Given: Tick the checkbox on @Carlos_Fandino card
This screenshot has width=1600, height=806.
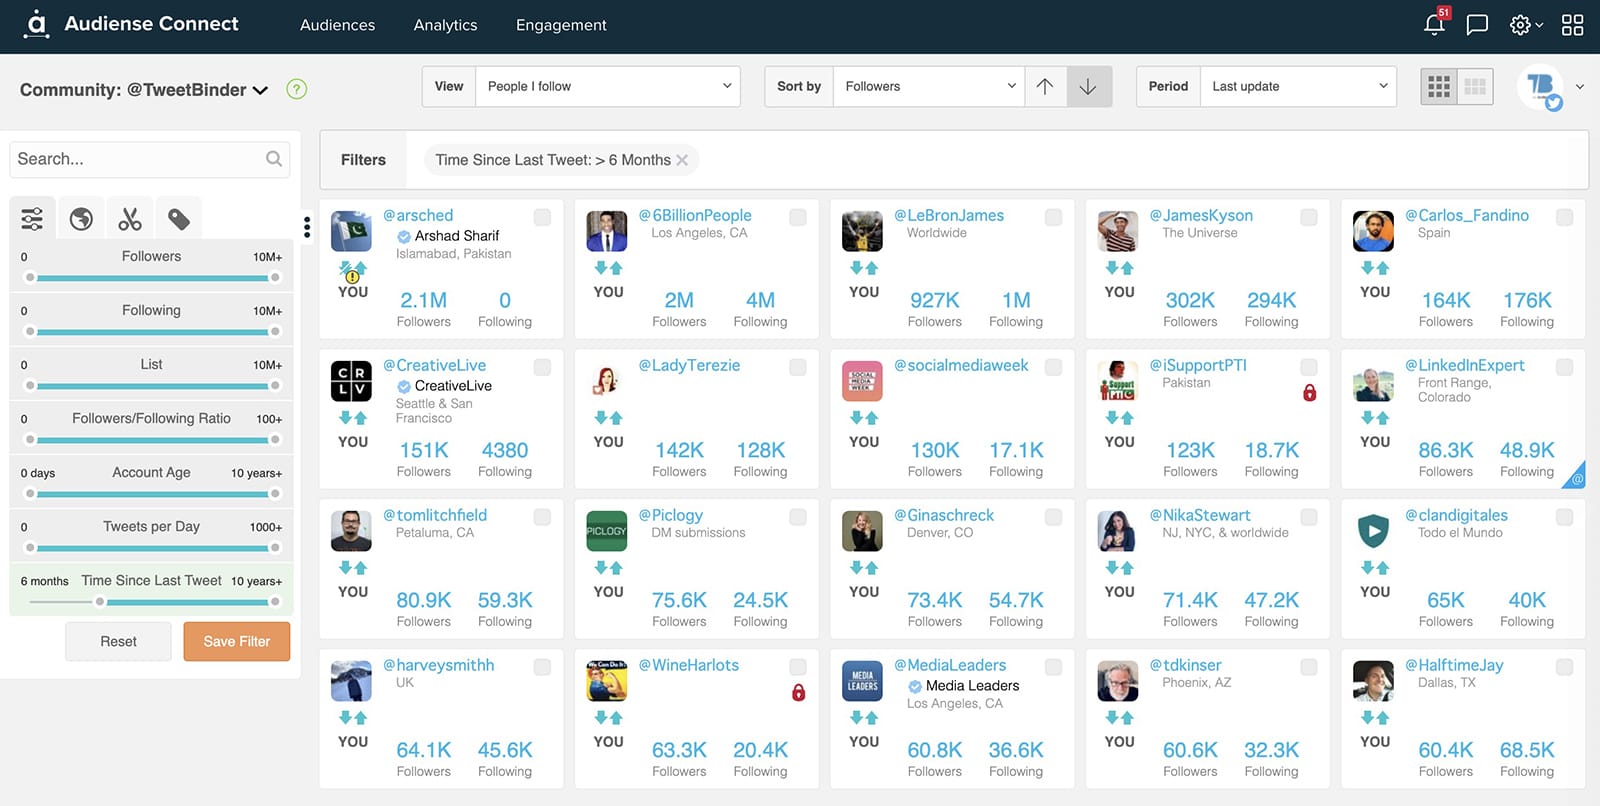Looking at the screenshot, I should [x=1565, y=217].
